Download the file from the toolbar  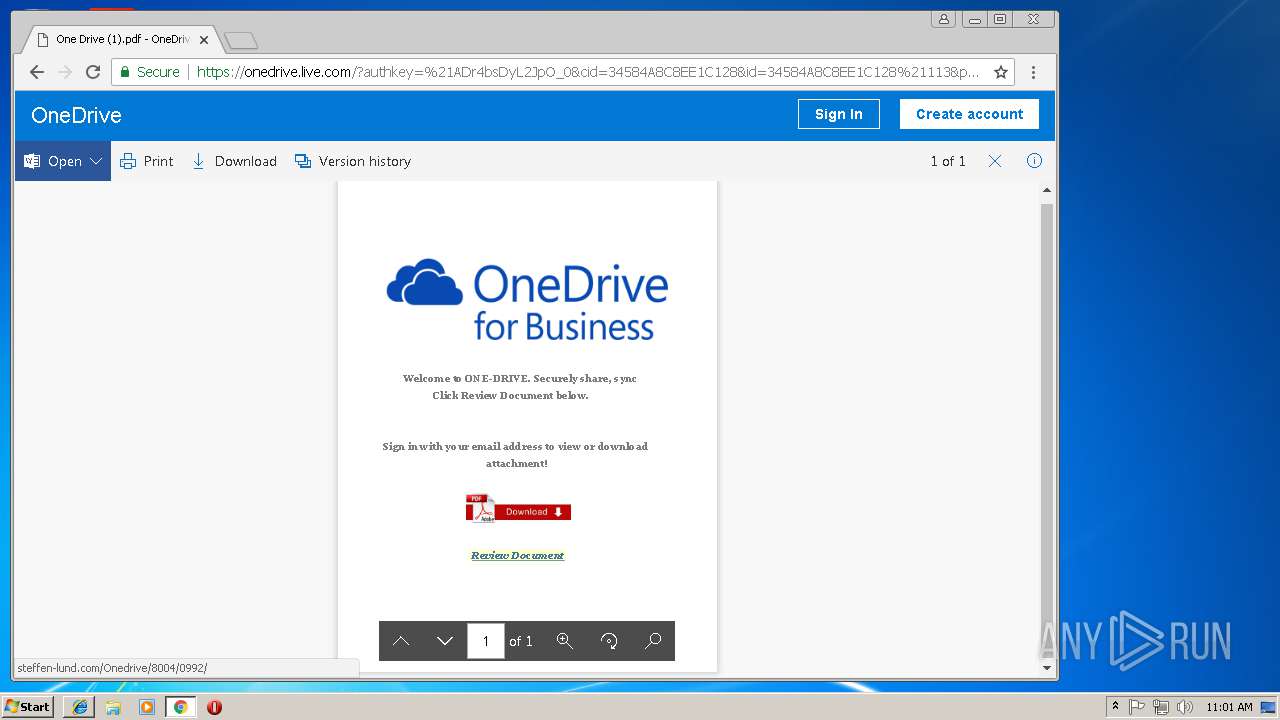pos(234,161)
